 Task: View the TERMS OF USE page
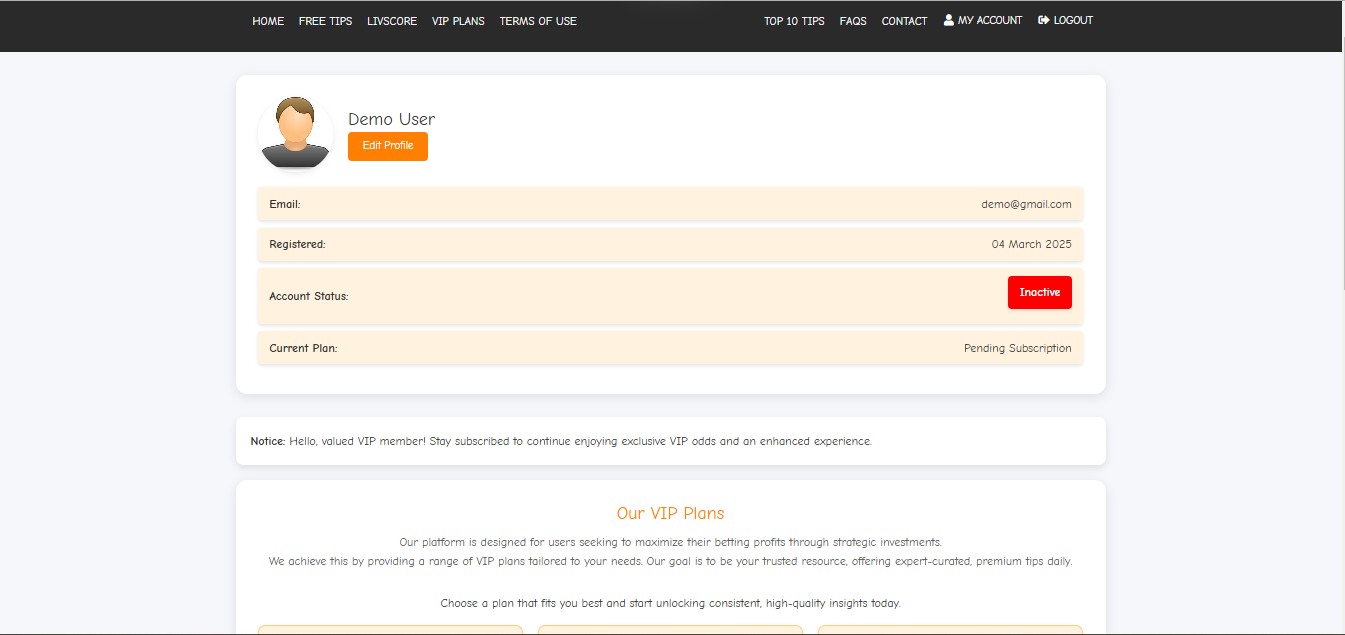coord(537,21)
